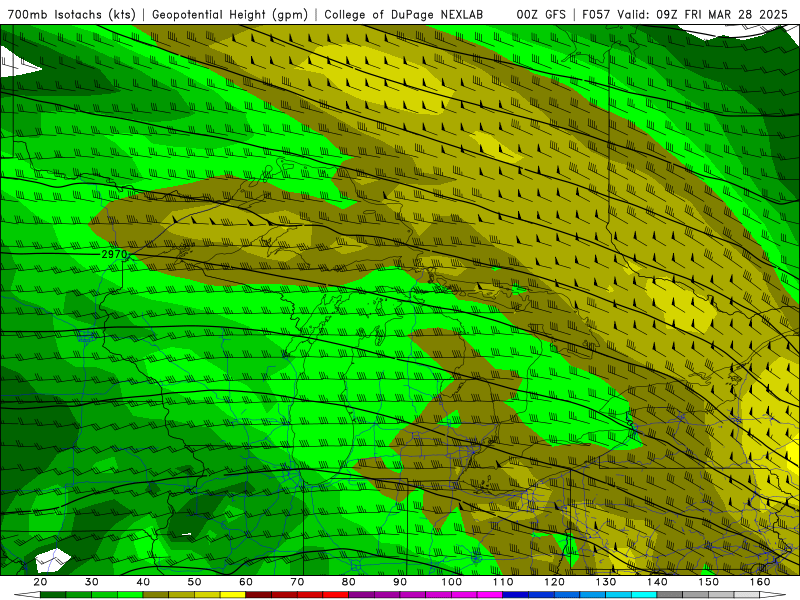Click the '40' value on the color scale
This screenshot has height=600, width=800.
(143, 582)
